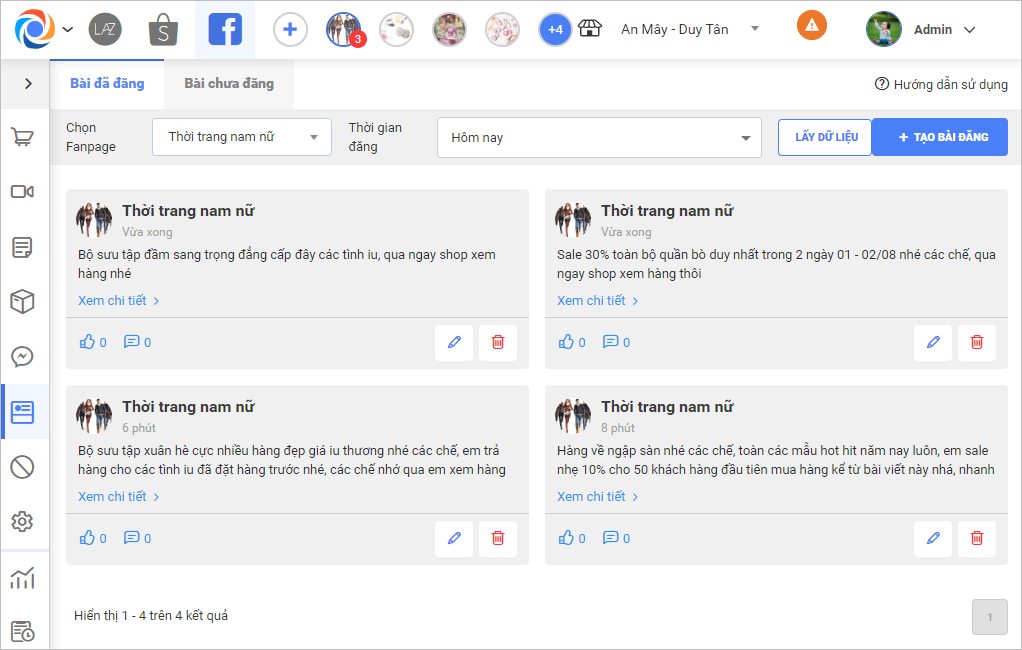Show the +4 more fanpages badge
This screenshot has width=1022, height=650.
[x=555, y=29]
